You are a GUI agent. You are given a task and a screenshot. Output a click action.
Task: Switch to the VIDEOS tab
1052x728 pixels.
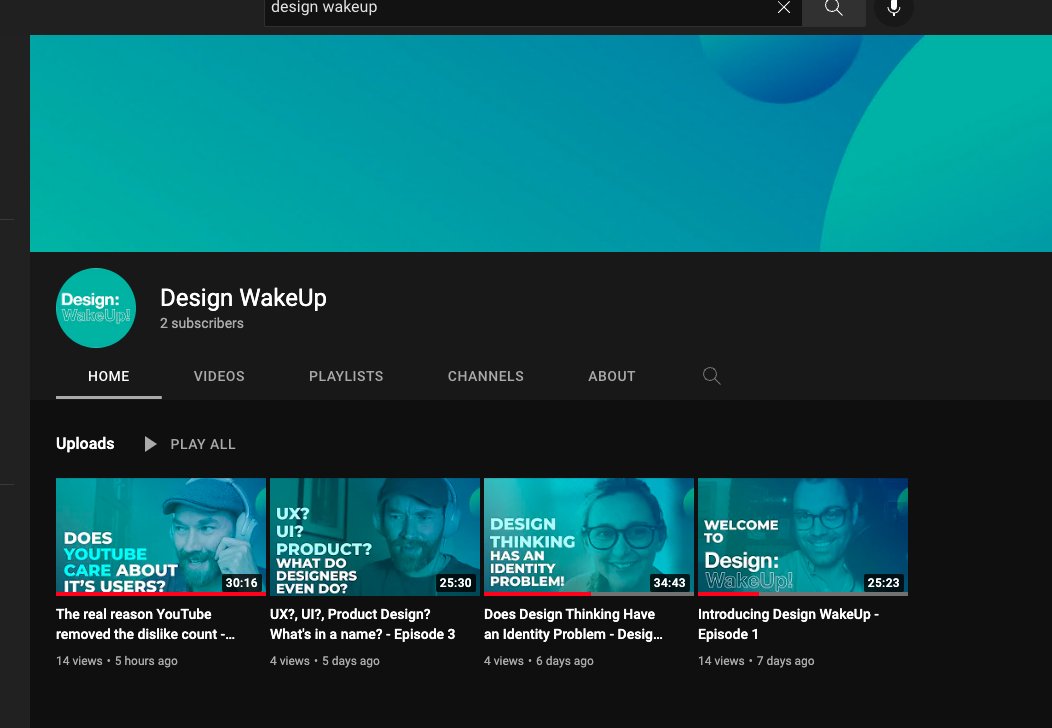(219, 376)
